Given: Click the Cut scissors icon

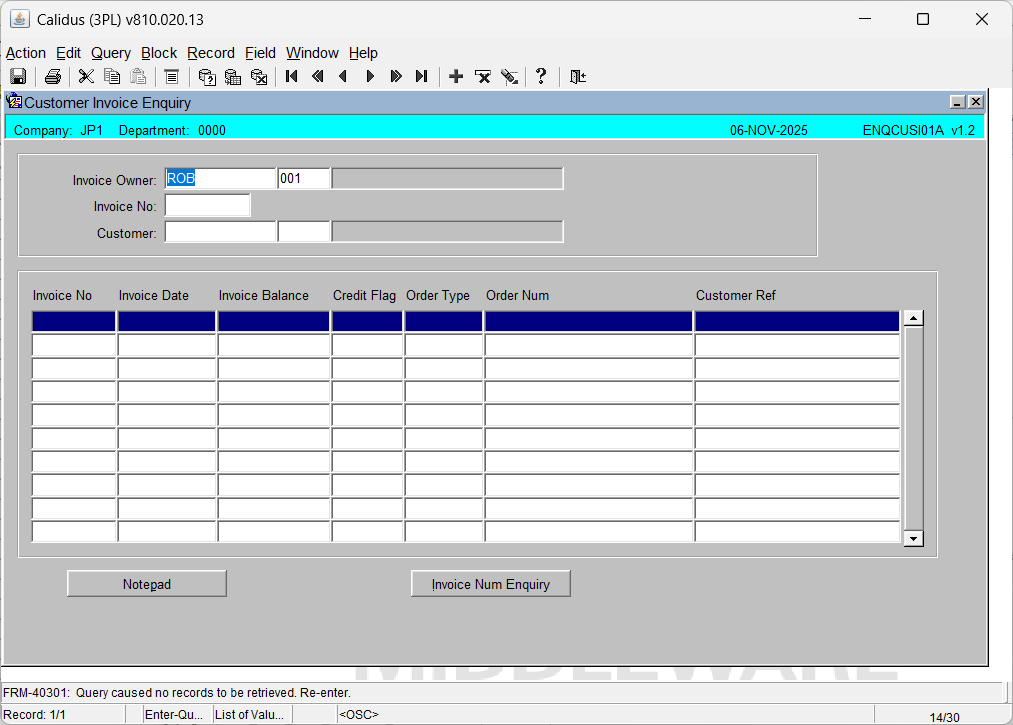Looking at the screenshot, I should click(86, 77).
